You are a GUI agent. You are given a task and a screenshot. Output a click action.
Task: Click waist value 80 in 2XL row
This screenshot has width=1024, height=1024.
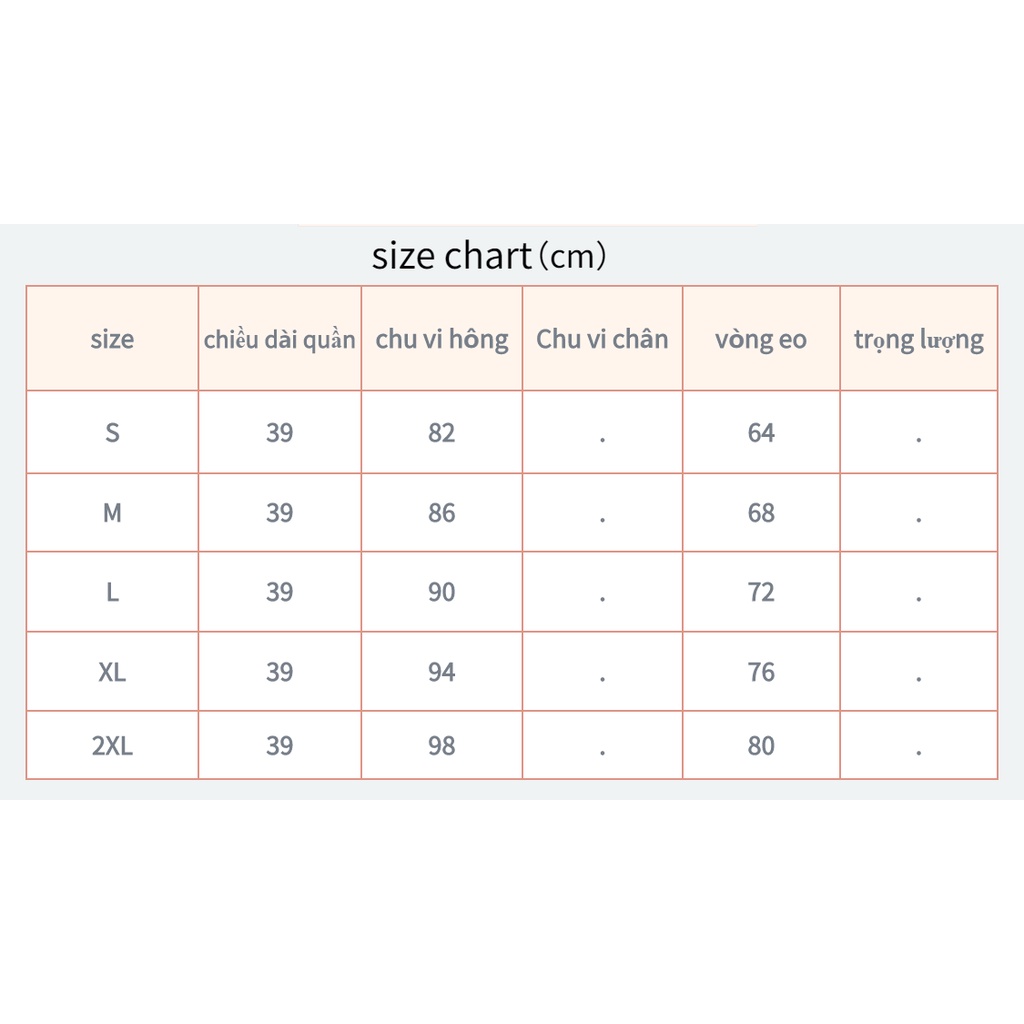click(x=761, y=746)
